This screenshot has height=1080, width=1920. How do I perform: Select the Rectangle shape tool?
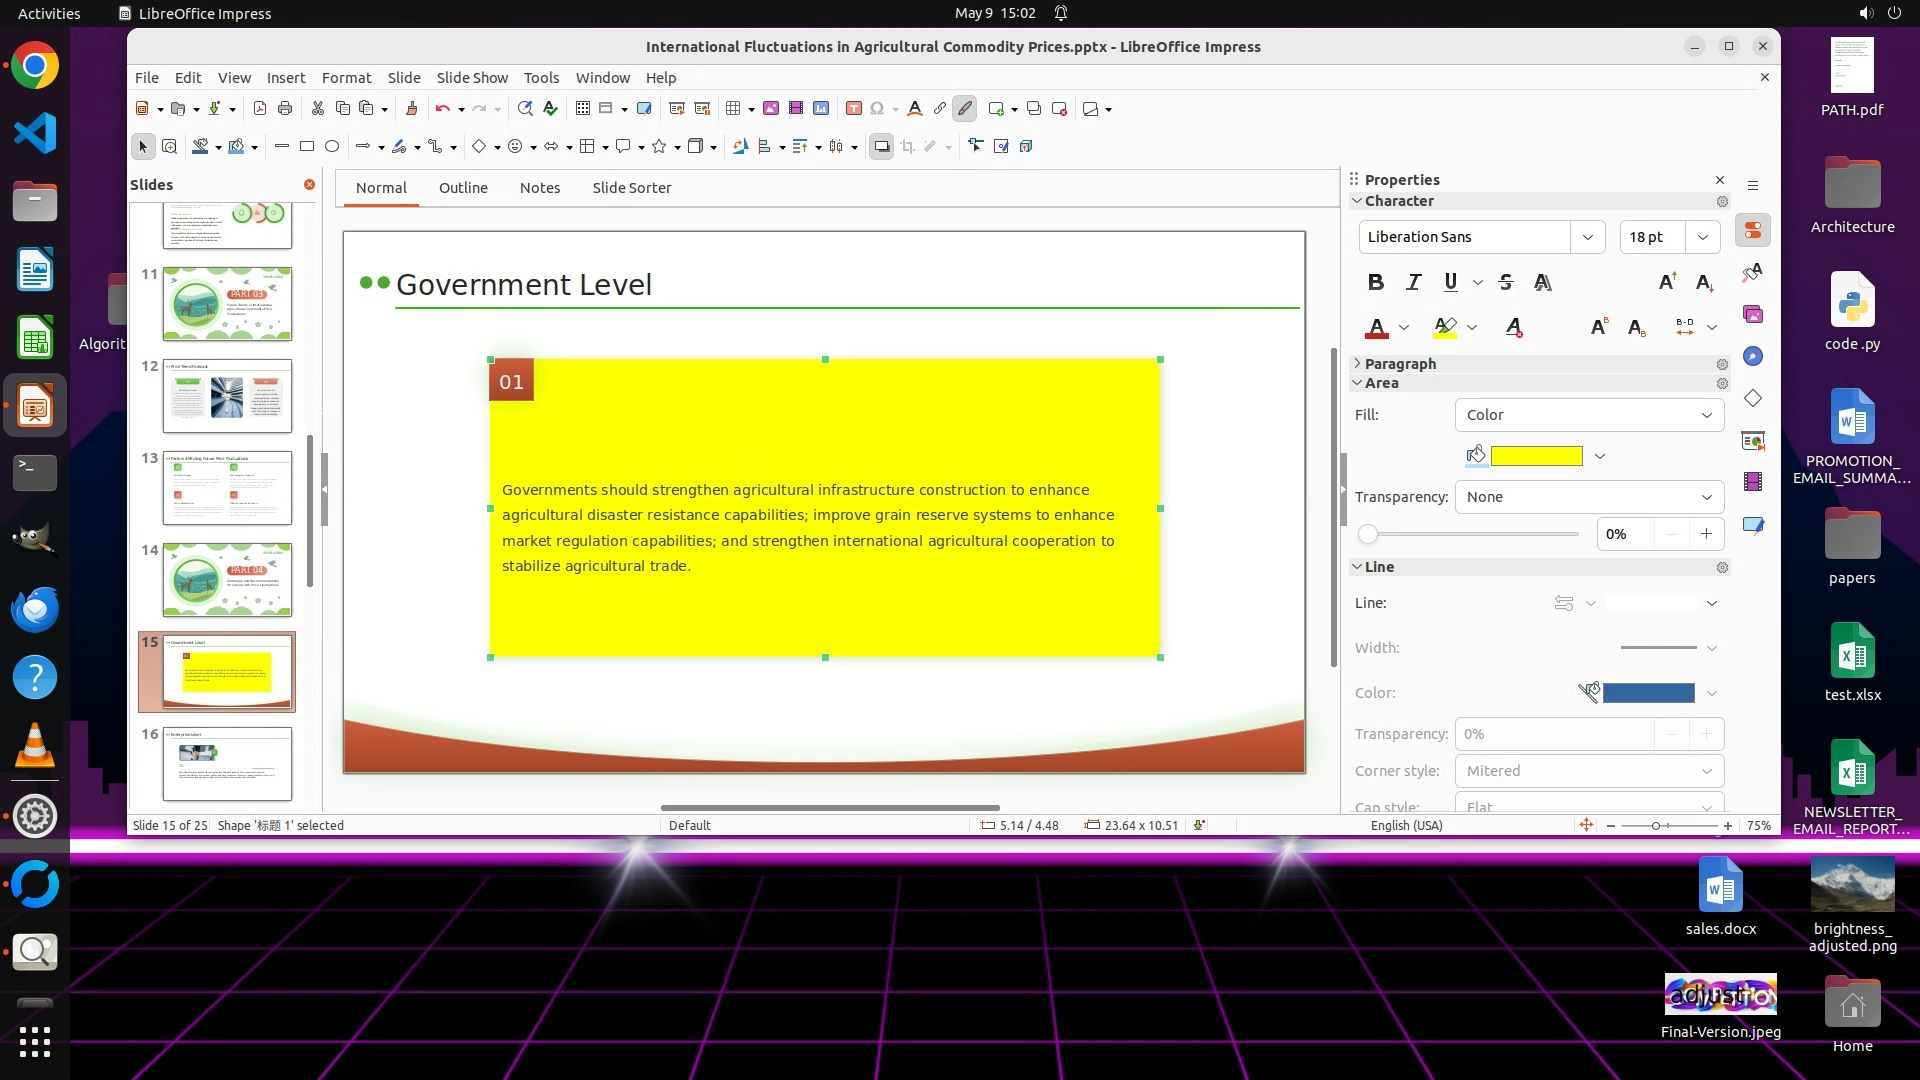point(307,147)
